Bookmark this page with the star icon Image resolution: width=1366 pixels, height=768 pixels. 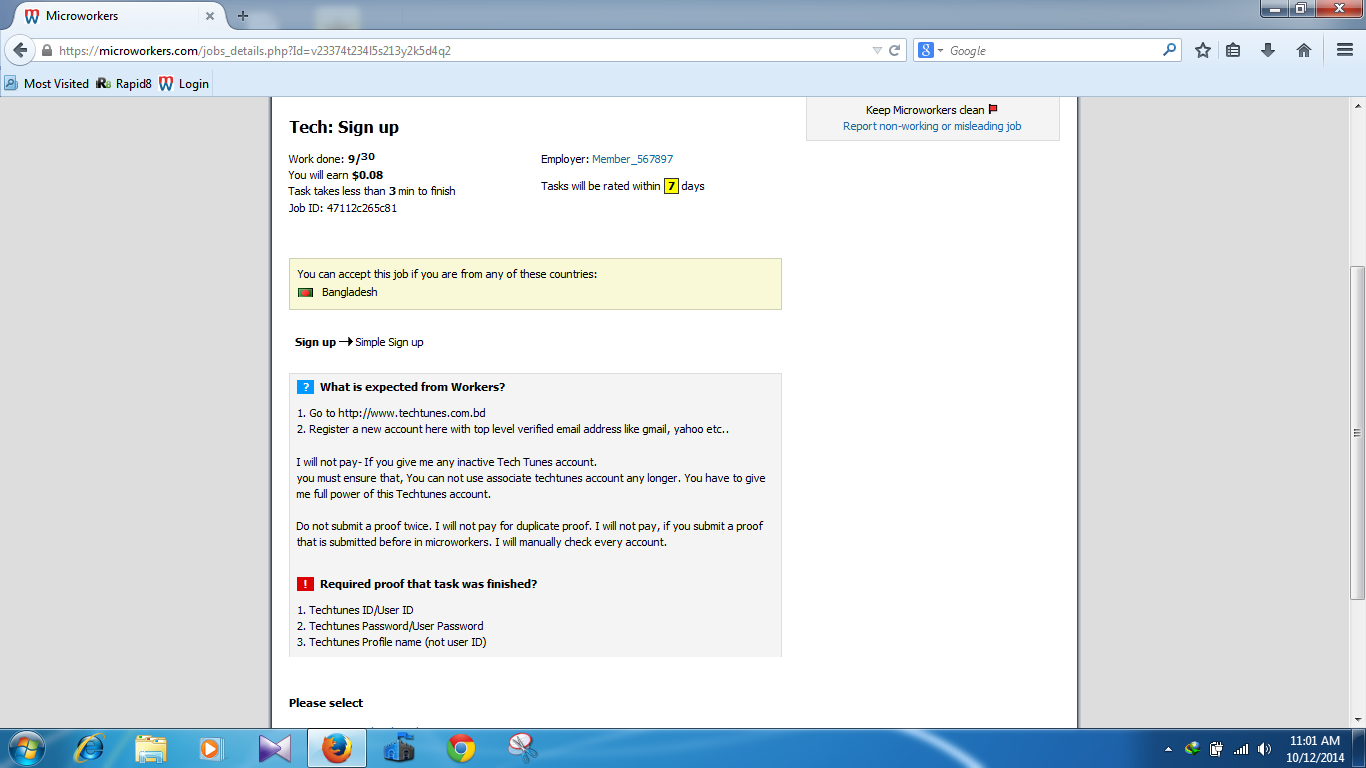tap(1203, 50)
